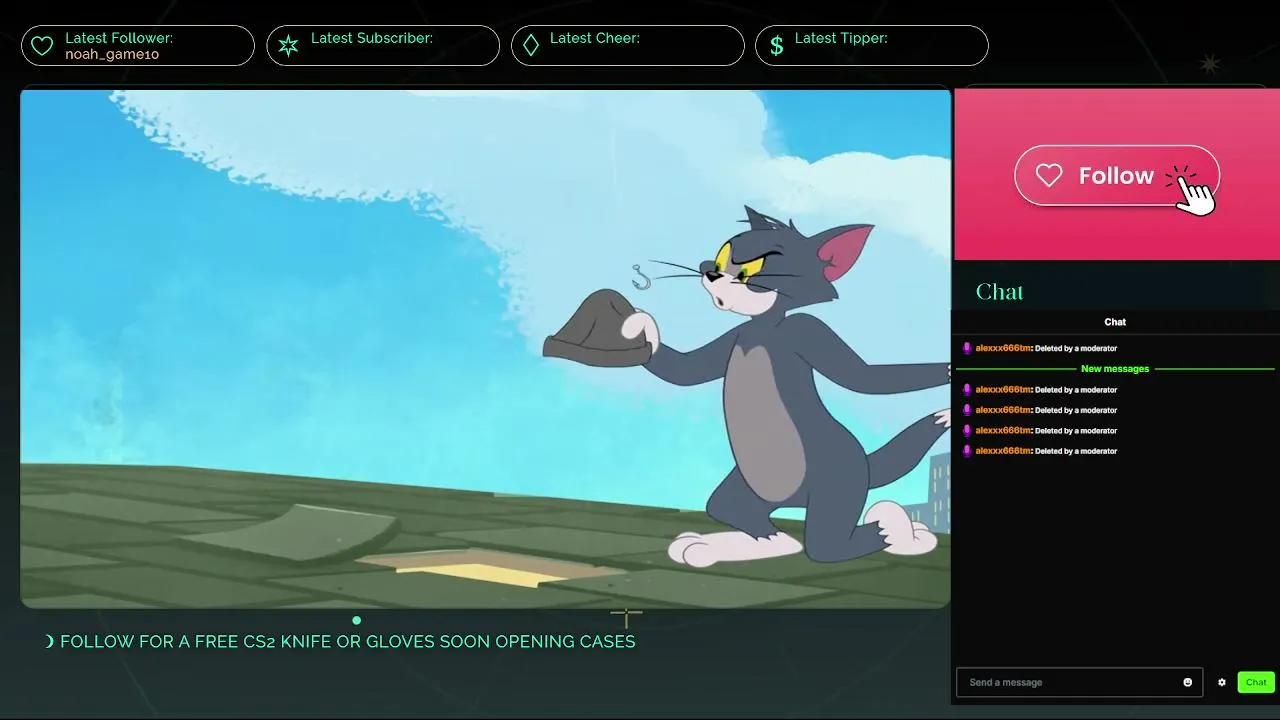Click the heart icon beside Latest Follower
The height and width of the screenshot is (720, 1280).
click(x=42, y=46)
